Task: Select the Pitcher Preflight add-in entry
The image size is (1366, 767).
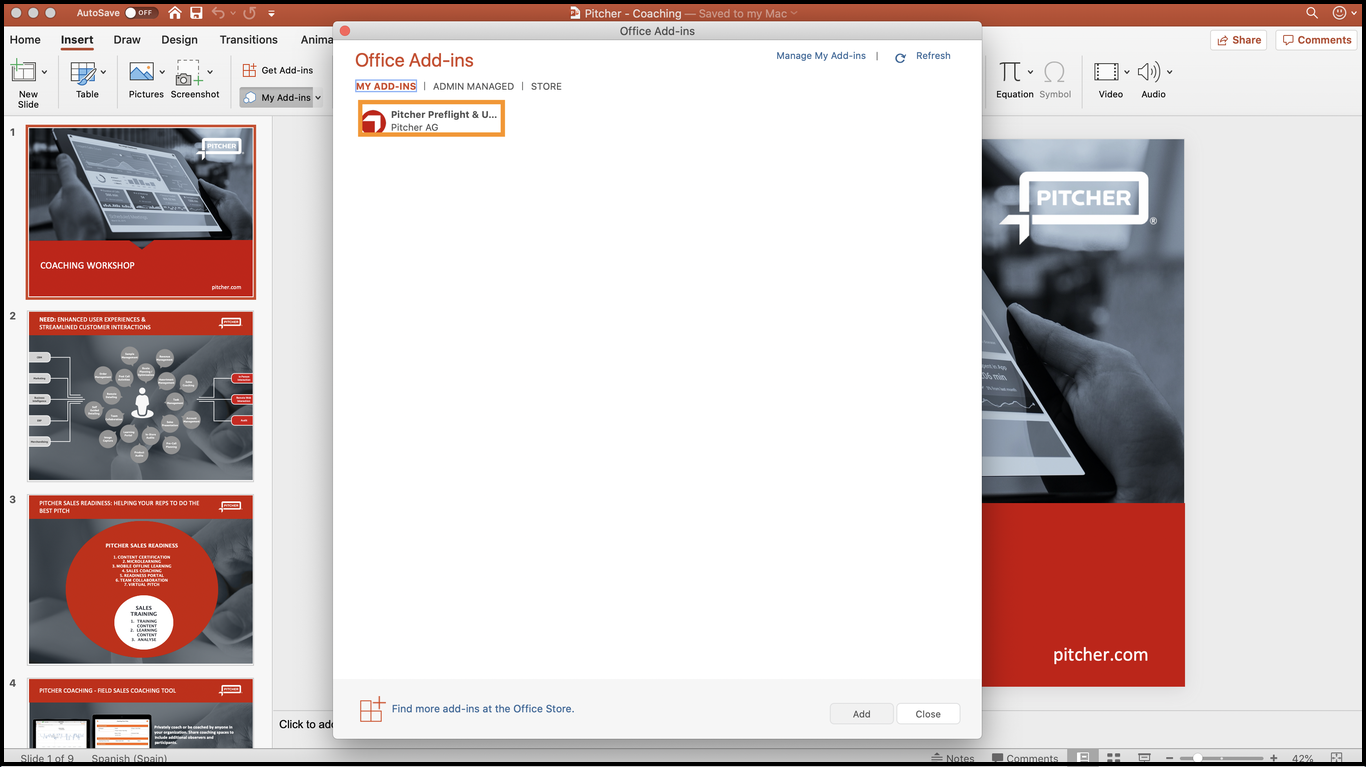Action: pos(431,120)
